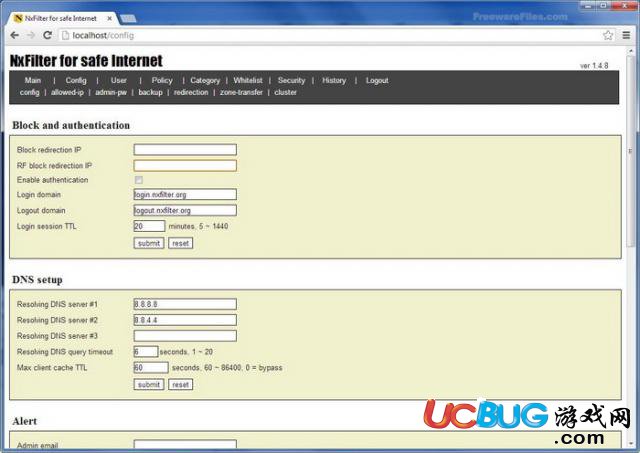Viewport: 640px width, 453px height.
Task: Reset the Block and authentication form
Action: click(x=180, y=243)
